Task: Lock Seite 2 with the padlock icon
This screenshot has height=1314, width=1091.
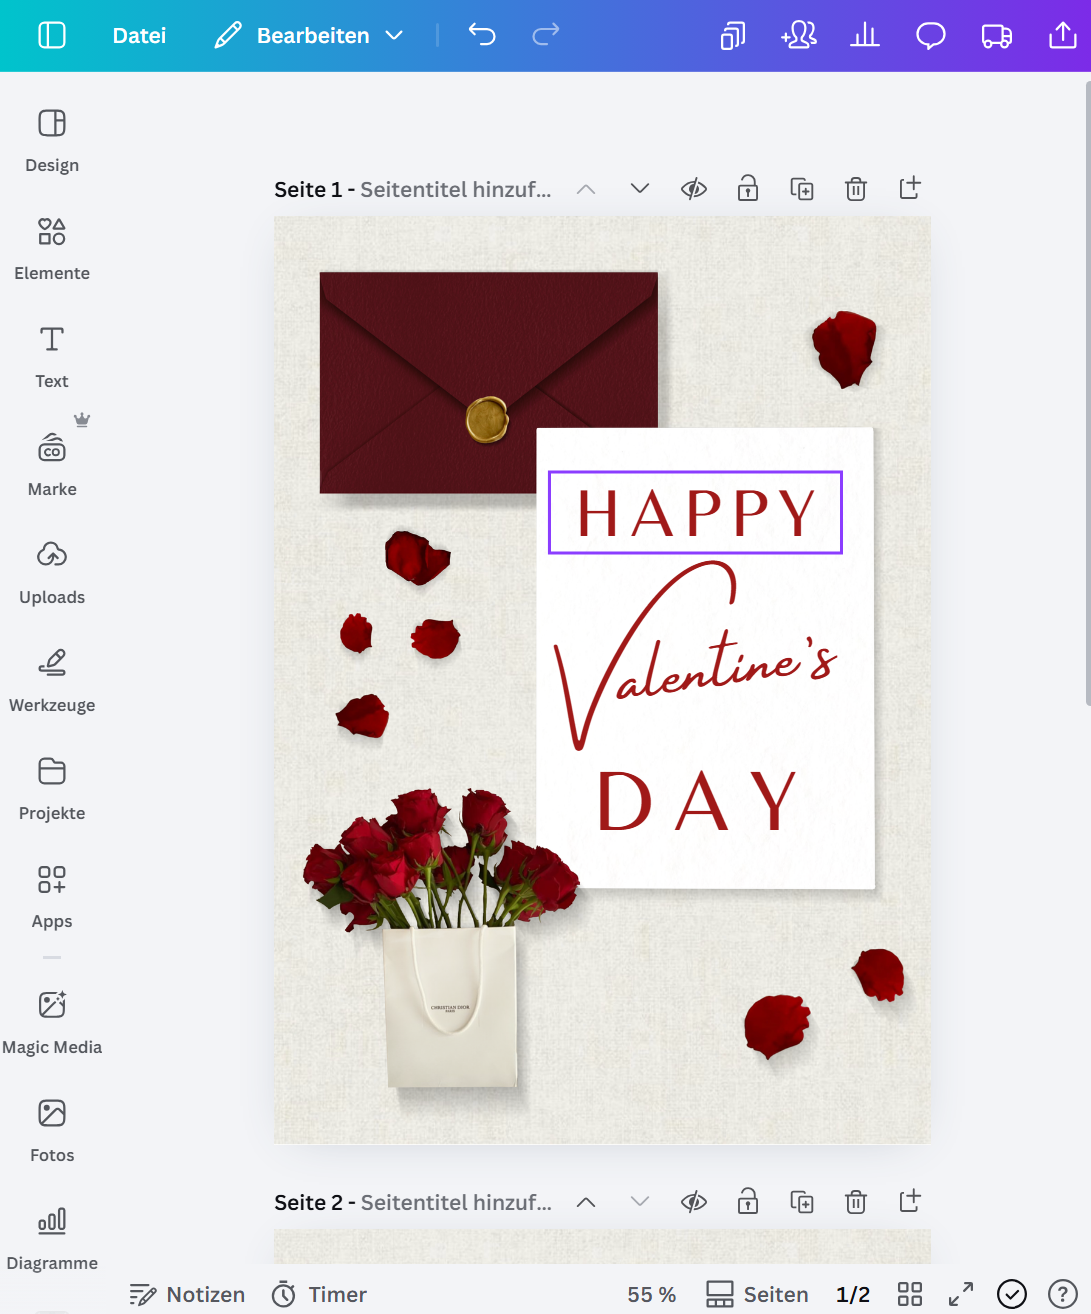Action: point(748,1201)
